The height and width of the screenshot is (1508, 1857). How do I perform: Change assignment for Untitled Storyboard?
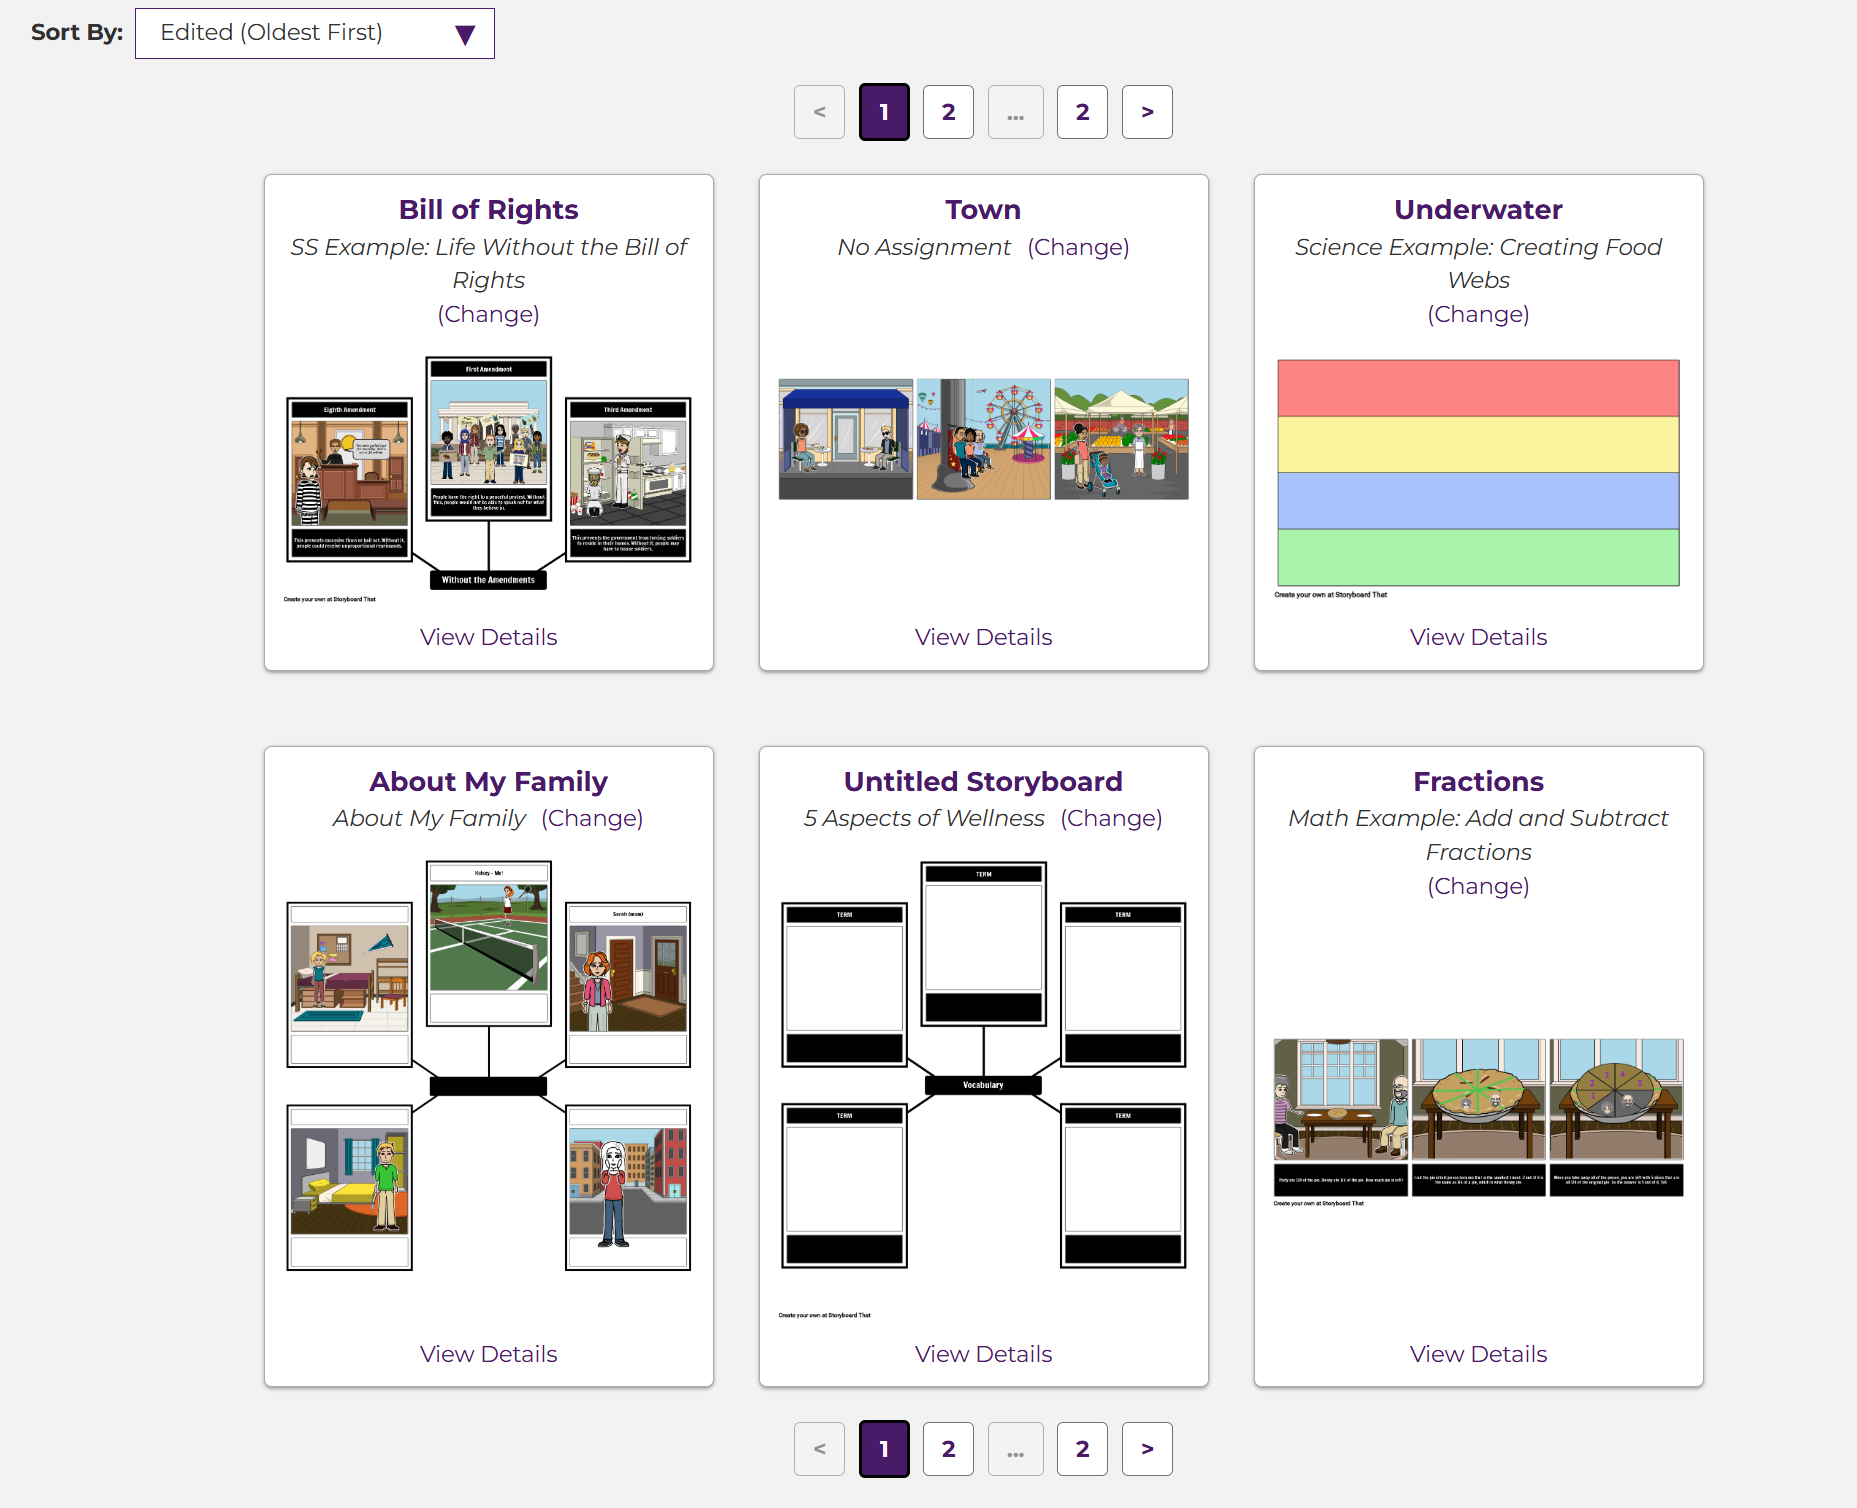tap(1111, 818)
